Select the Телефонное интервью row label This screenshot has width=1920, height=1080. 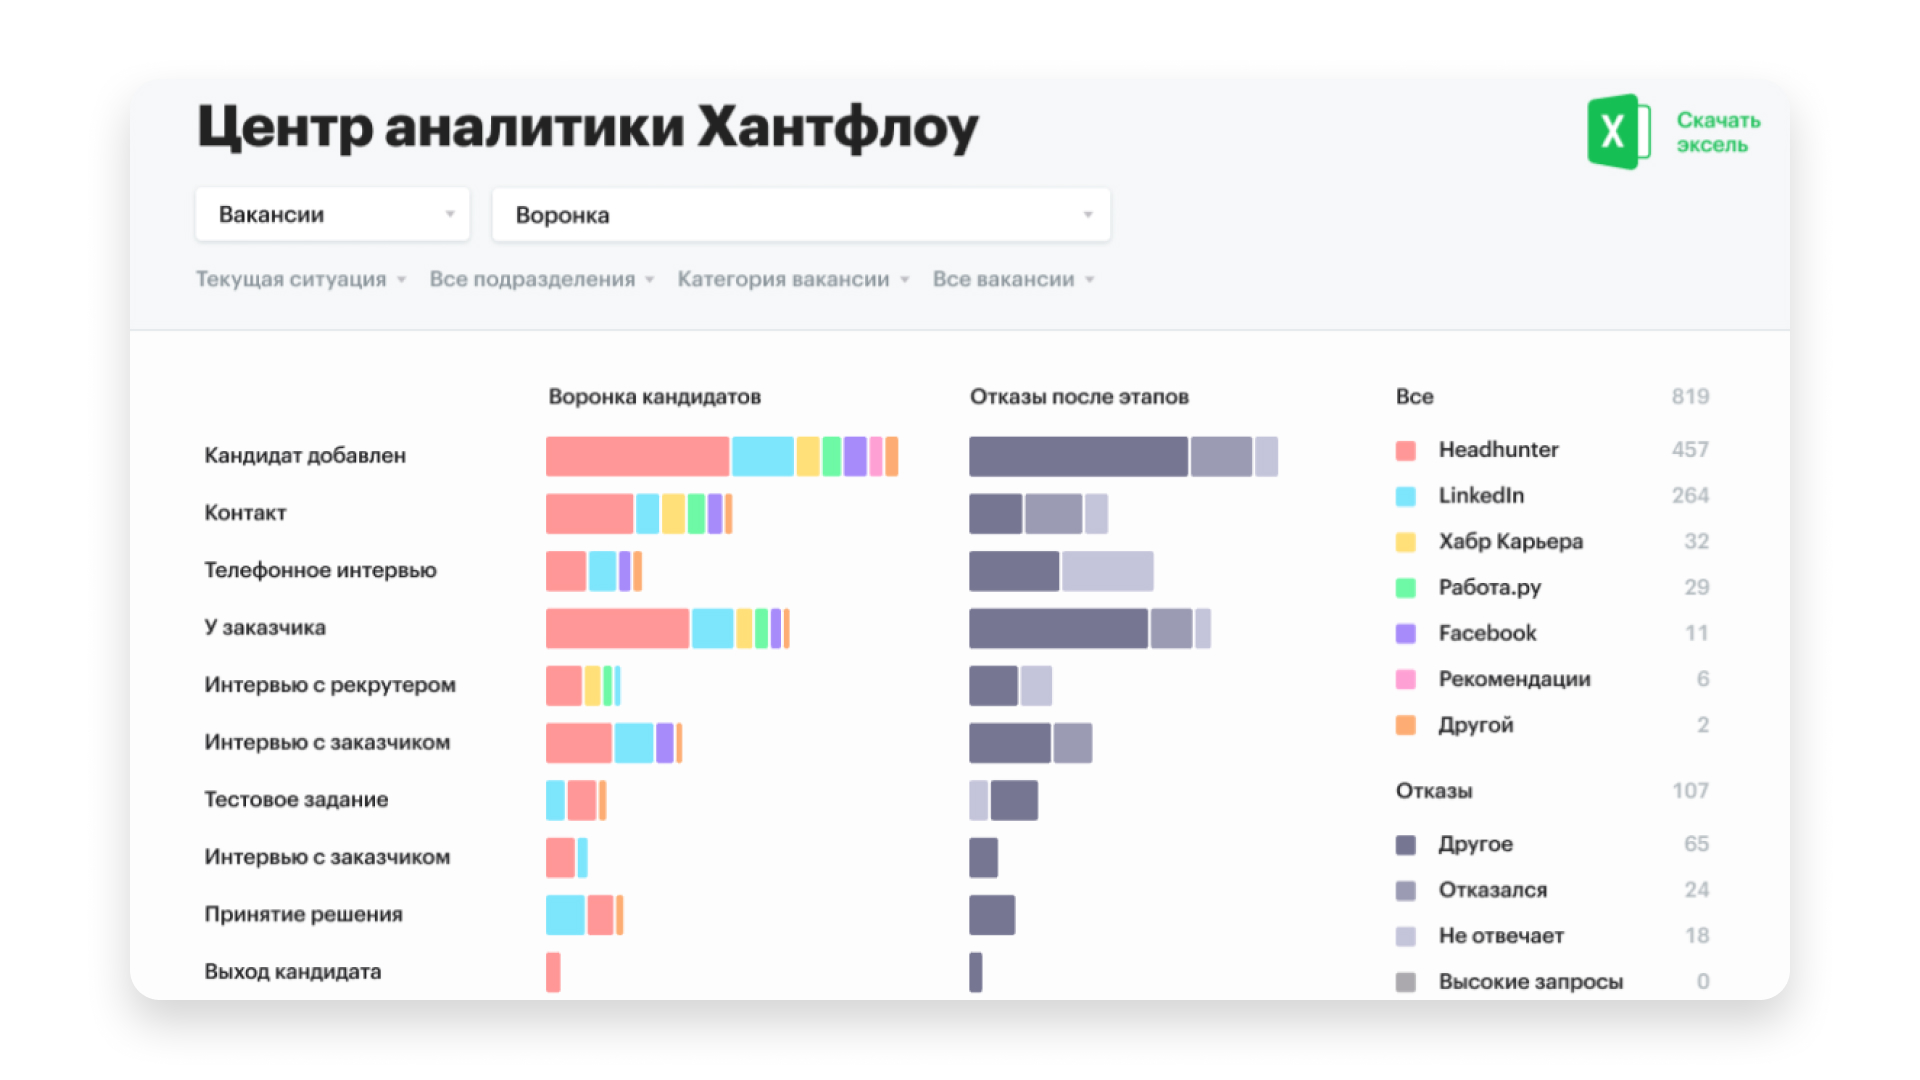[320, 570]
